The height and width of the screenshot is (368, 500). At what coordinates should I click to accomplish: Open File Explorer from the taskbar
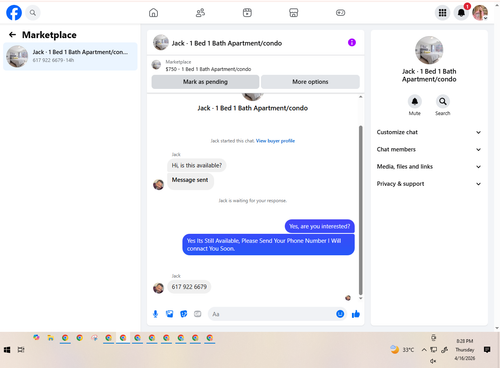pos(50,338)
